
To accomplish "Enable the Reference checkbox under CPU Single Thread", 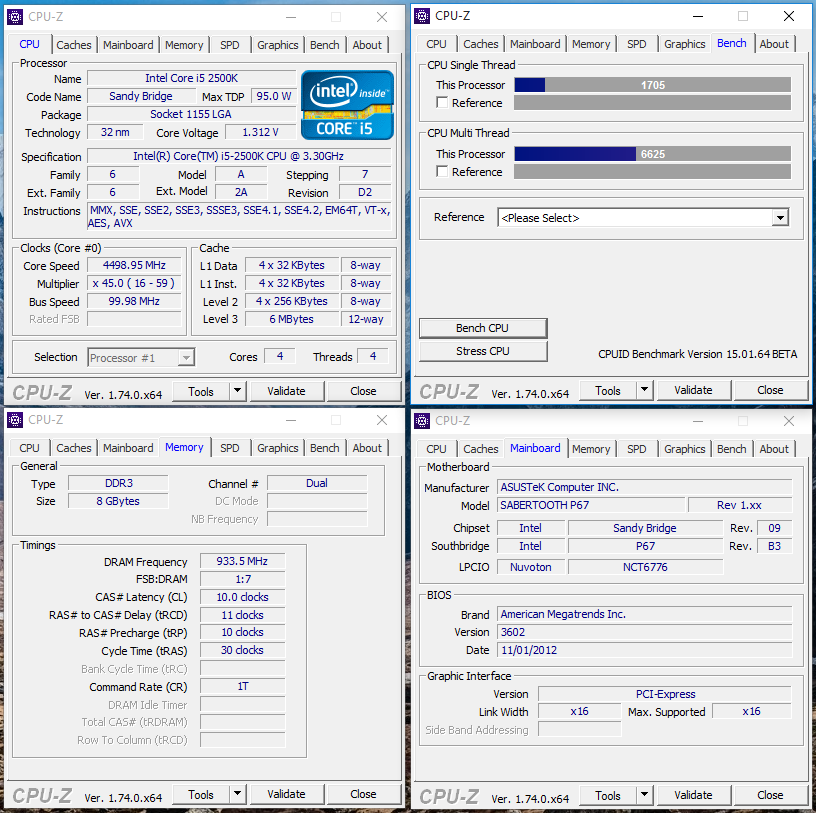I will 442,103.
